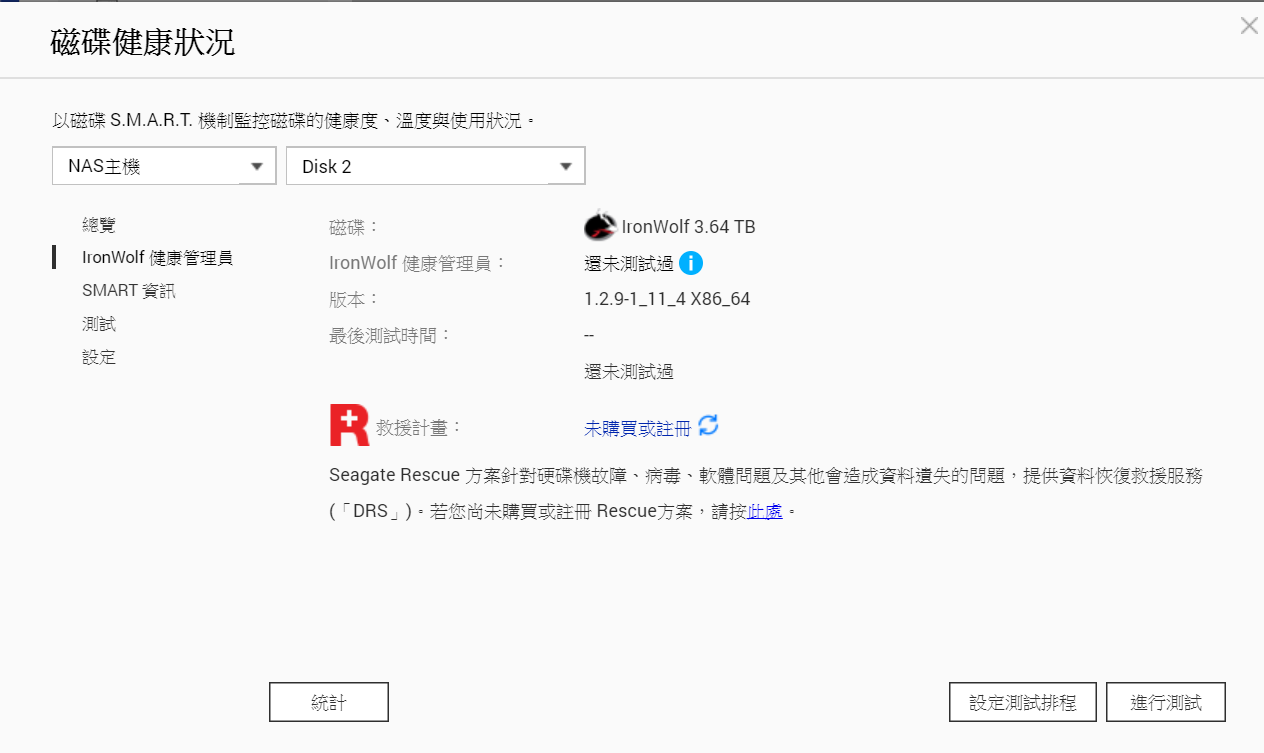Open the Disk 2 dropdown
Screen dimensions: 1264x753
435,166
